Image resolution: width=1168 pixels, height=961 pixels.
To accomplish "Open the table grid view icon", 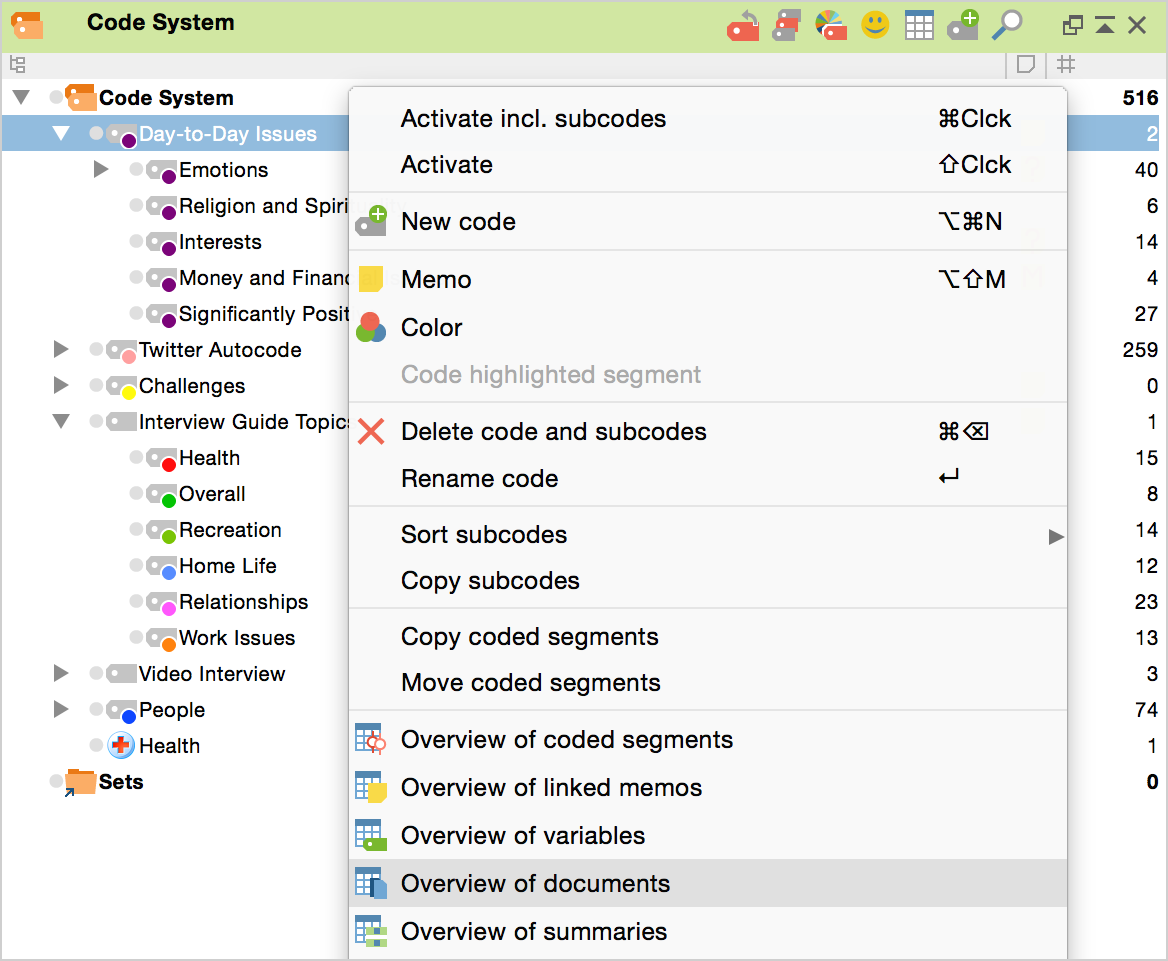I will point(919,26).
